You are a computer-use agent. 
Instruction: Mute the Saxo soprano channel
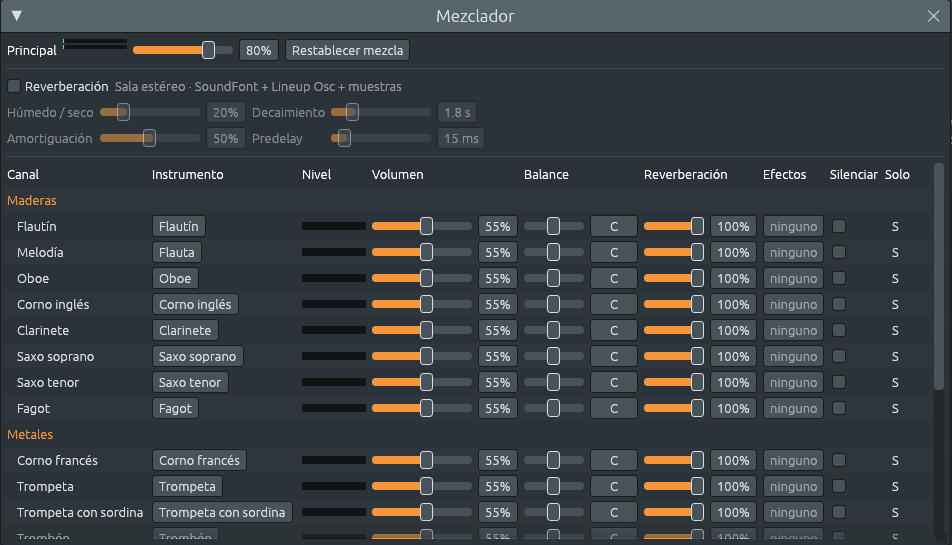coord(838,357)
